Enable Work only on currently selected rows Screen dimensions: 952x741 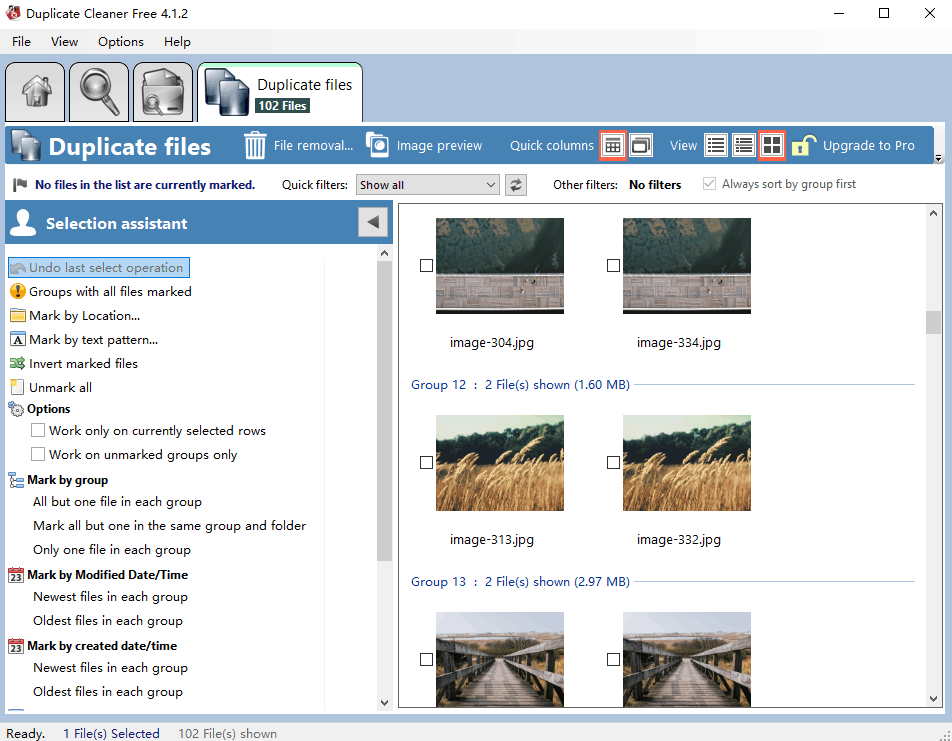tap(38, 430)
